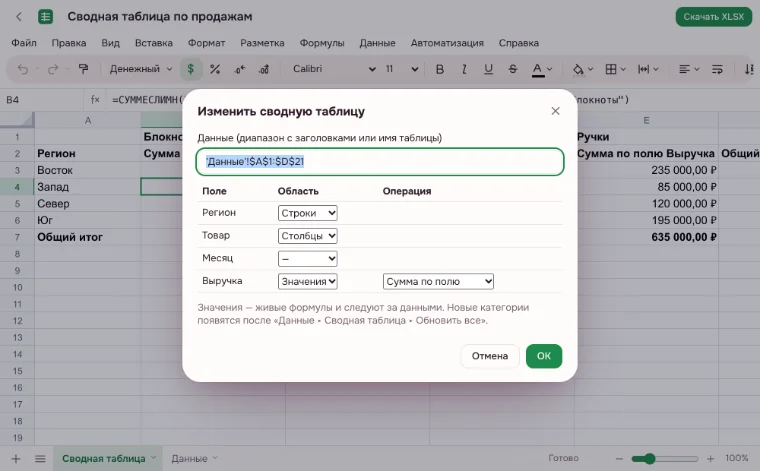The width and height of the screenshot is (760, 471).
Task: Click the strikethrough icon
Action: pyautogui.click(x=513, y=69)
